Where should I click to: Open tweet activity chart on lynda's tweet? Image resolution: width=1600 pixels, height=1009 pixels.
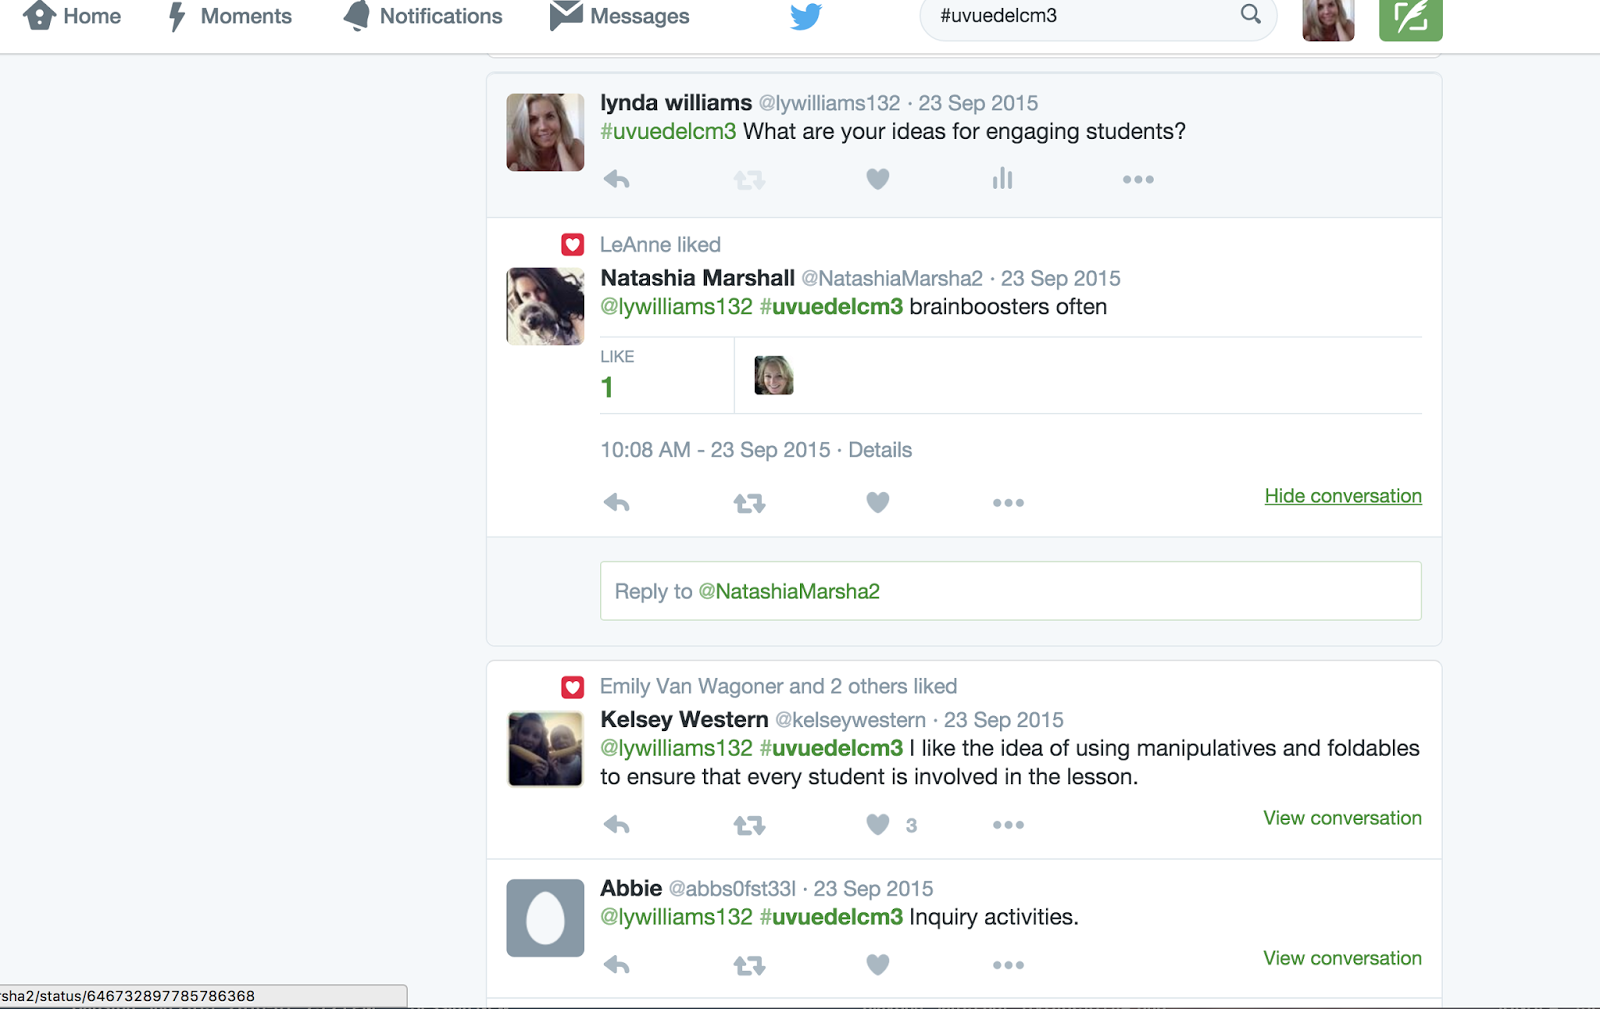coord(1002,179)
